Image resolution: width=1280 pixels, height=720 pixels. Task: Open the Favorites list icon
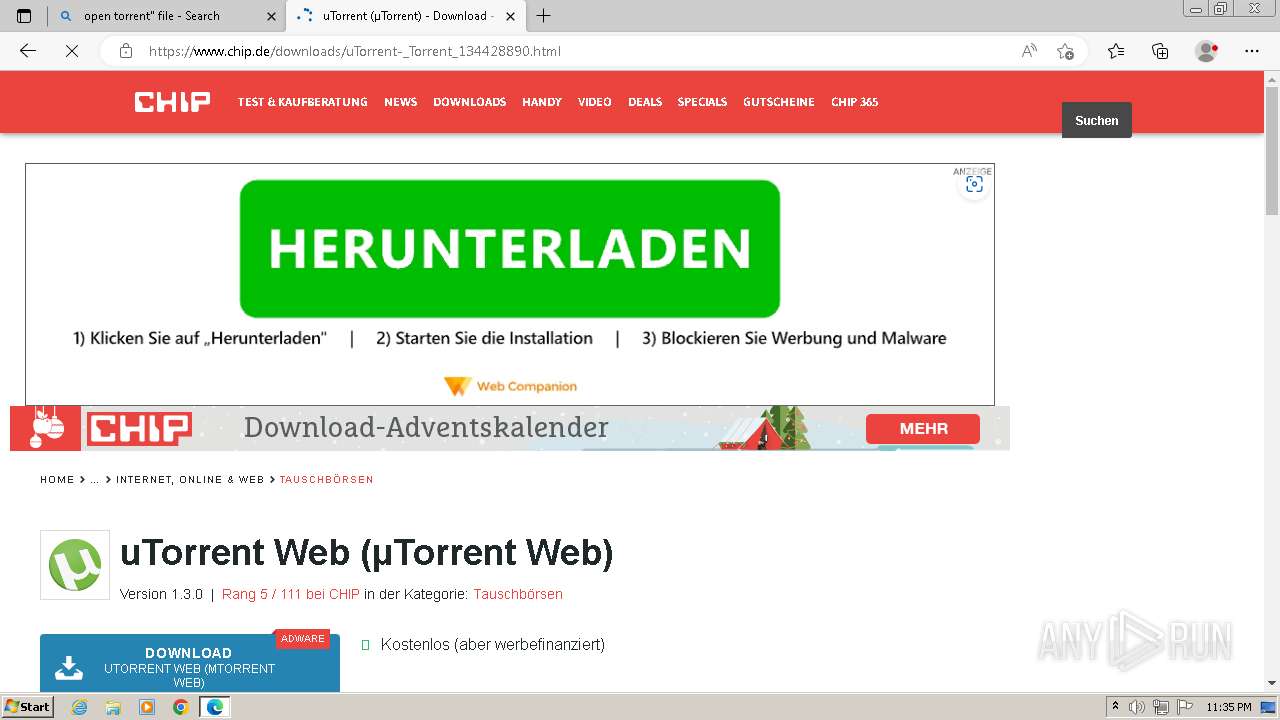pyautogui.click(x=1116, y=51)
